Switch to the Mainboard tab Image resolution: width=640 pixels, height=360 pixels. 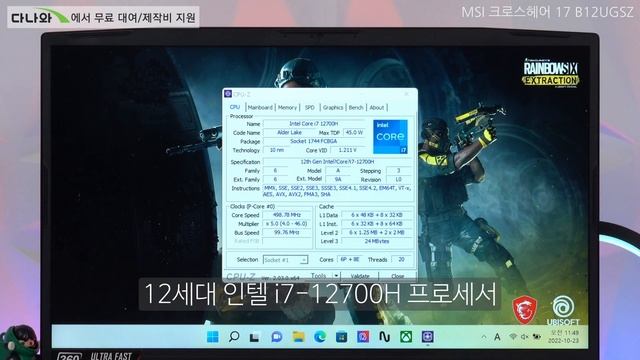[x=260, y=107]
